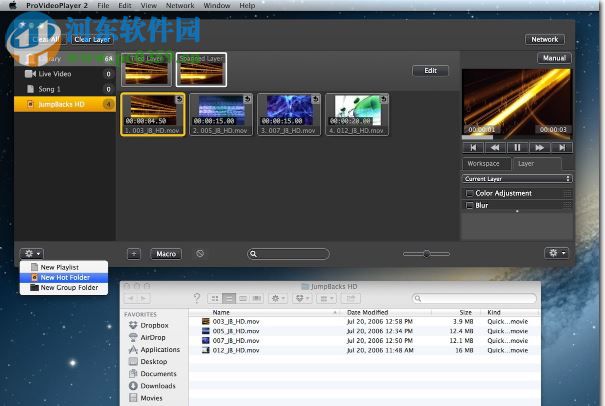The width and height of the screenshot is (605, 406).
Task: Select the Spanned Layer thumbnail
Action: coord(201,69)
